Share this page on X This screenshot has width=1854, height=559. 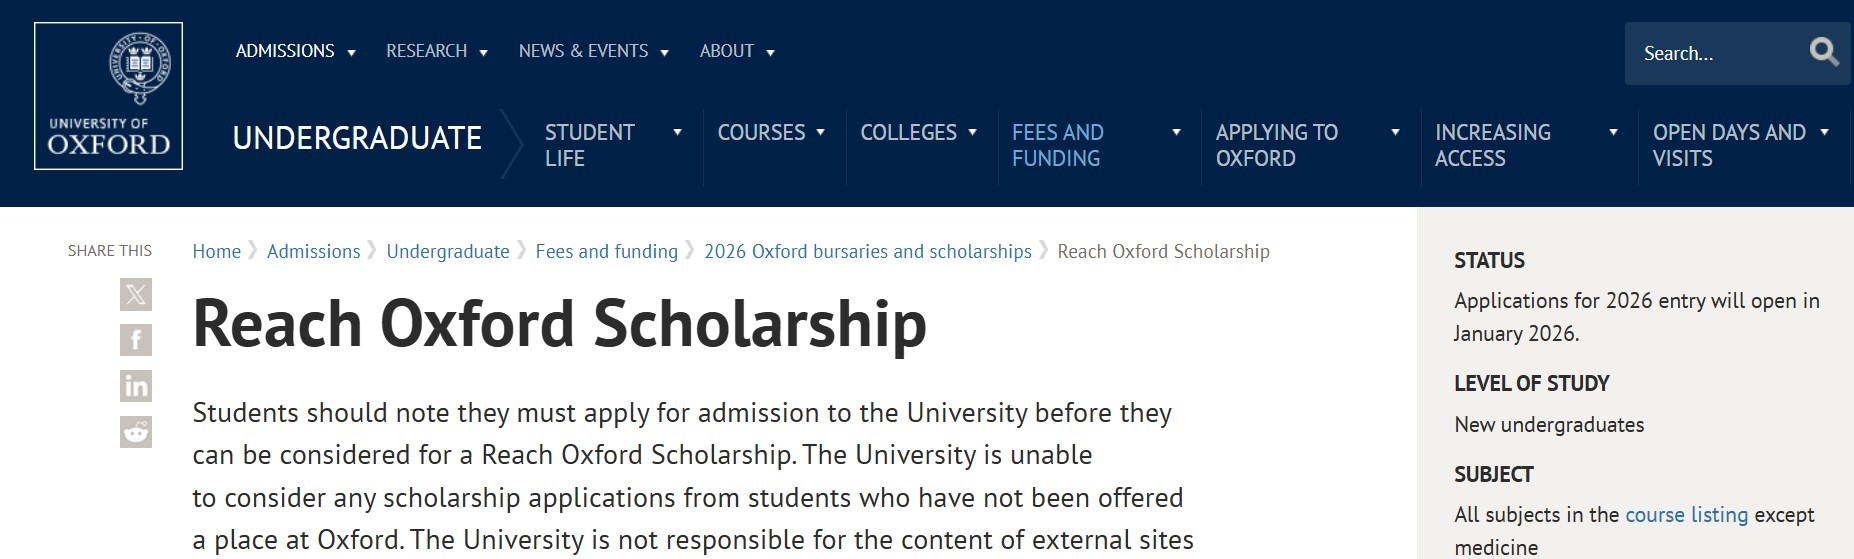pyautogui.click(x=136, y=294)
